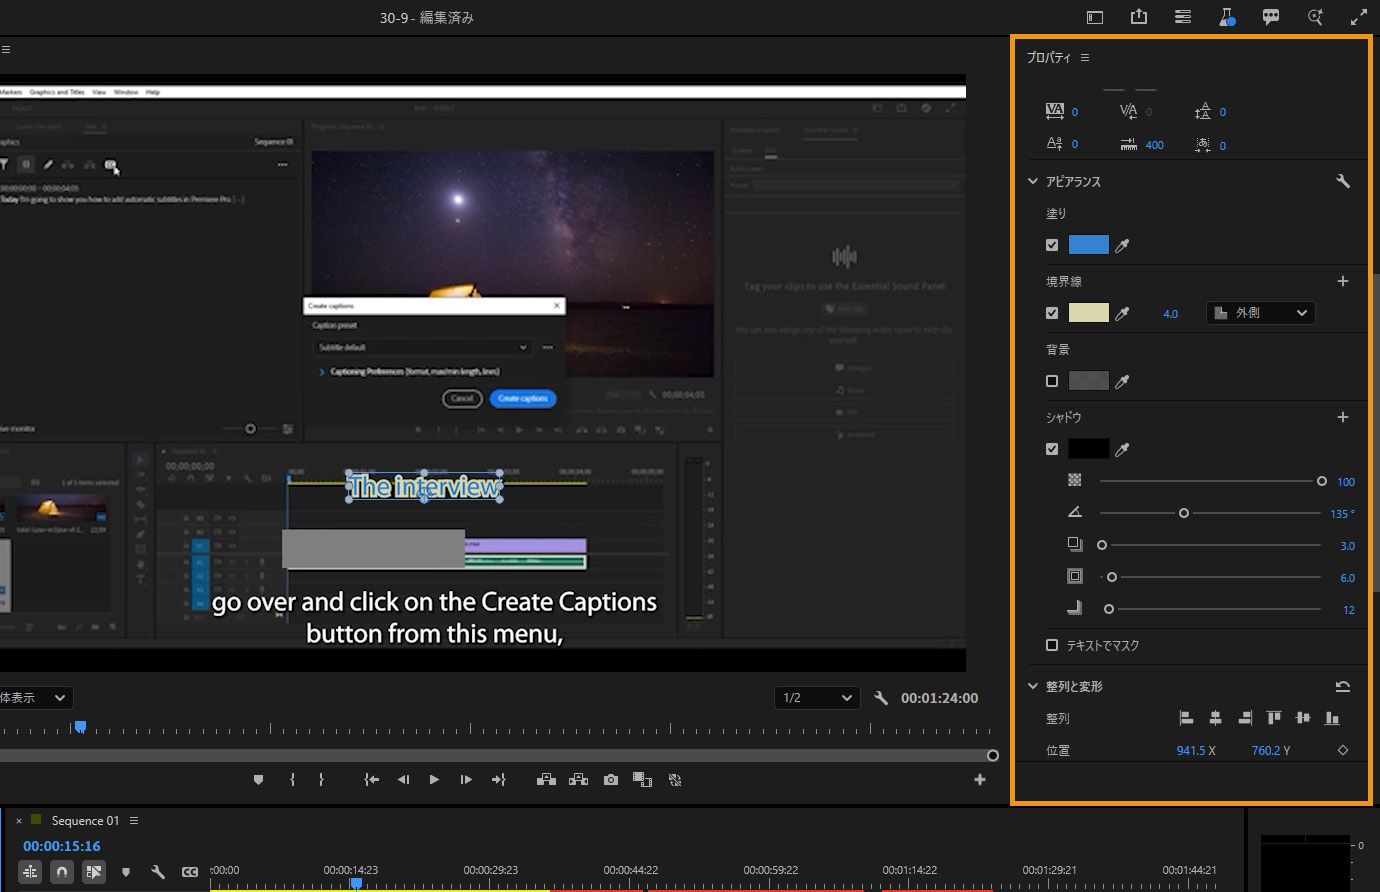Open the stroke position 外側 dropdown
1380x892 pixels.
point(1260,313)
